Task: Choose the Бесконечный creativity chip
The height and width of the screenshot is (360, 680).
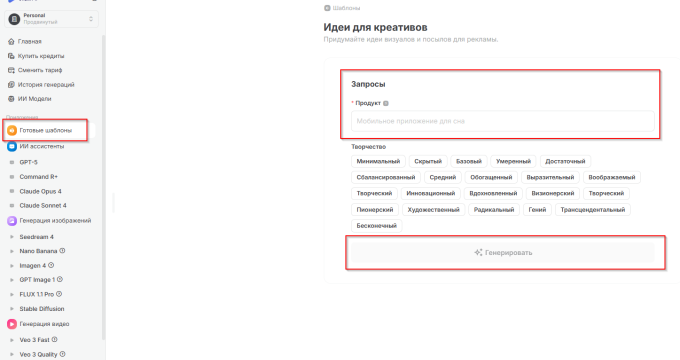Action: click(376, 226)
